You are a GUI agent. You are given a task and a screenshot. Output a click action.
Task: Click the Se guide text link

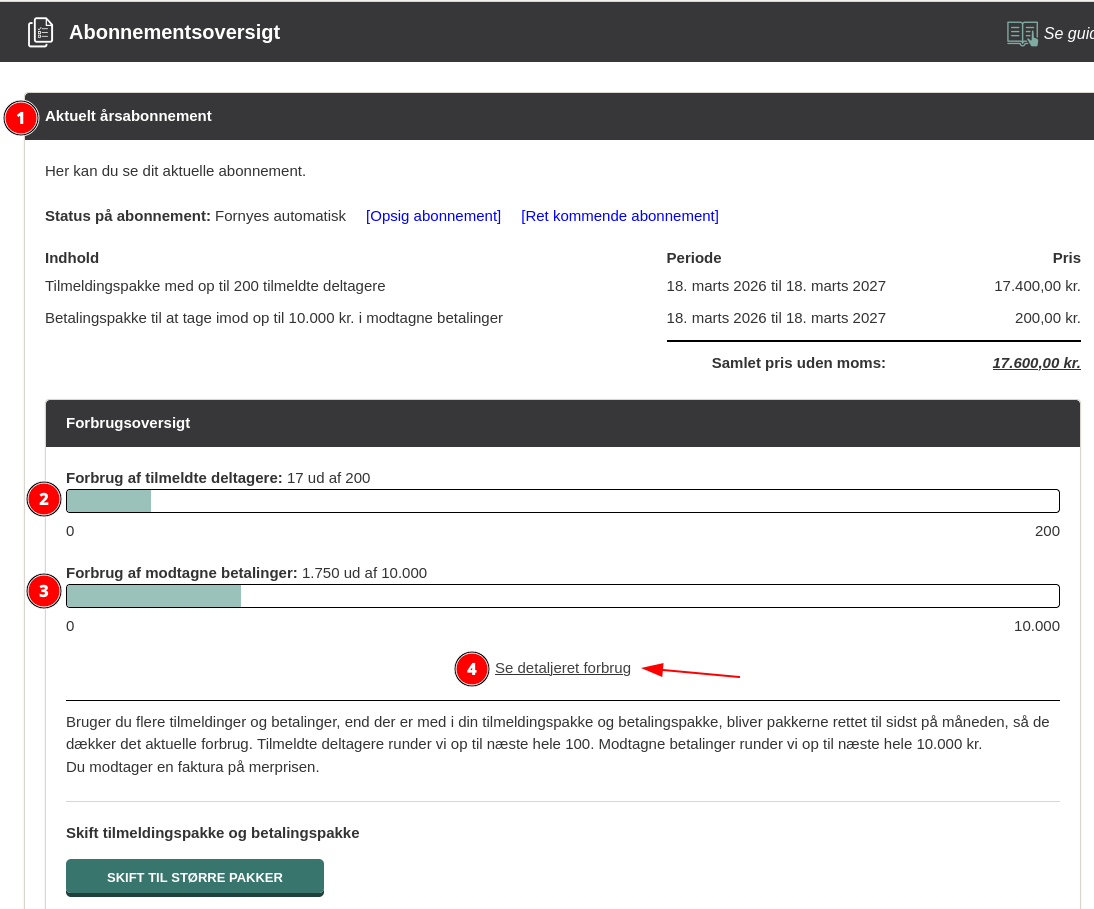(1068, 33)
